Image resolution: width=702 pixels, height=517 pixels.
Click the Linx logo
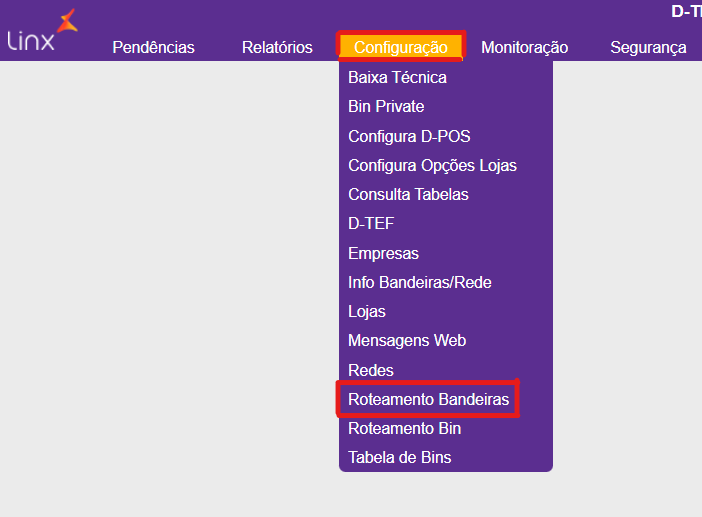coord(42,30)
